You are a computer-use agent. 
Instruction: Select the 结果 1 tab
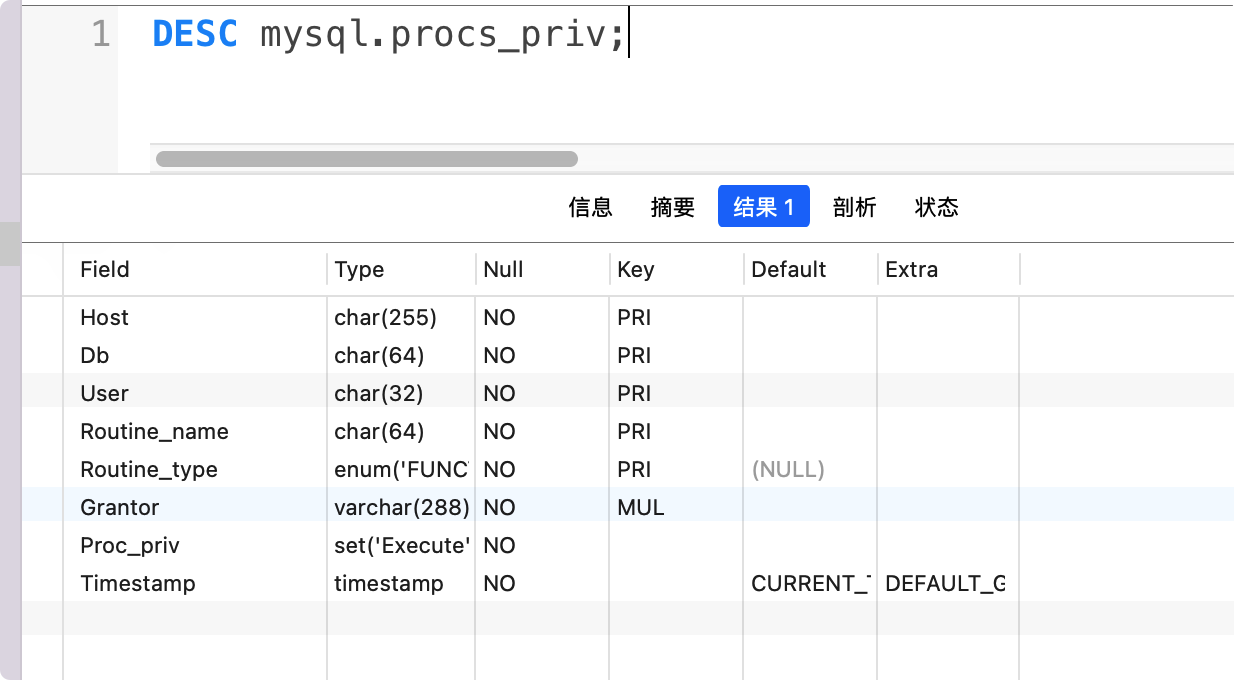tap(763, 207)
